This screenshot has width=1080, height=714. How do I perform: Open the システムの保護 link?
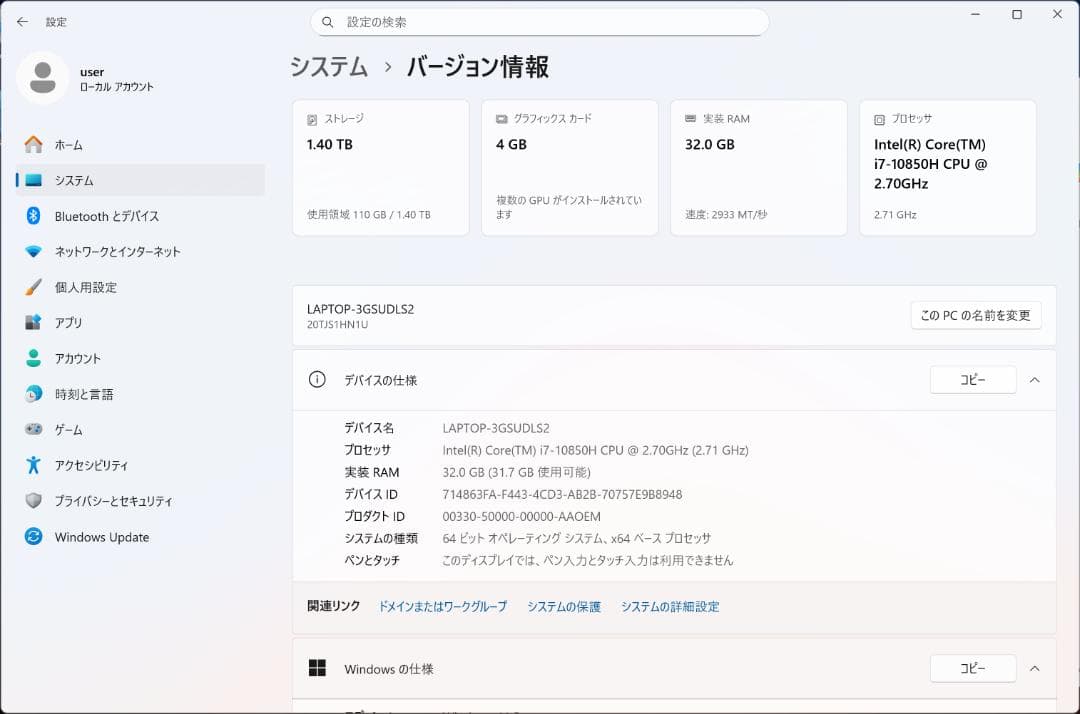click(x=562, y=606)
